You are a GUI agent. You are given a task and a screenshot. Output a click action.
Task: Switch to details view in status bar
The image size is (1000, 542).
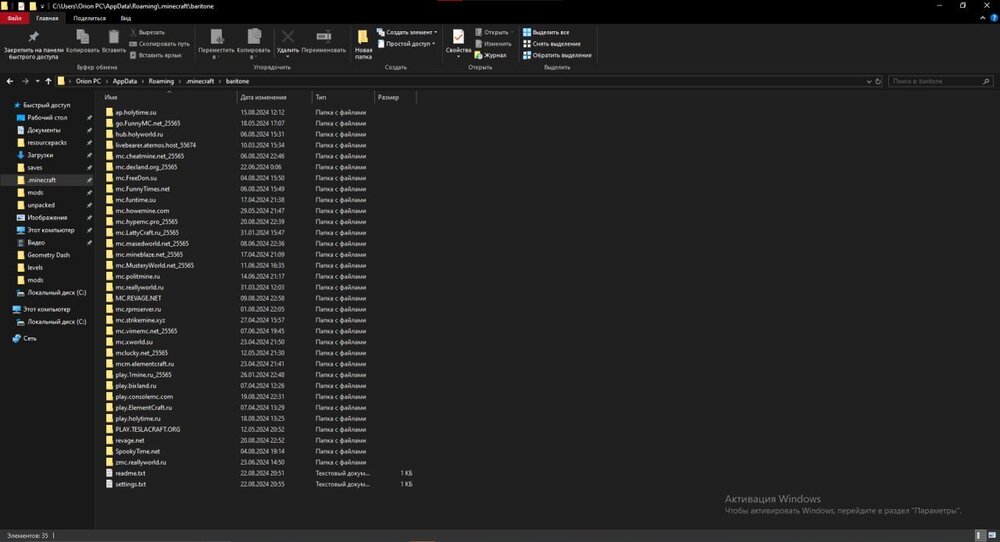click(980, 535)
